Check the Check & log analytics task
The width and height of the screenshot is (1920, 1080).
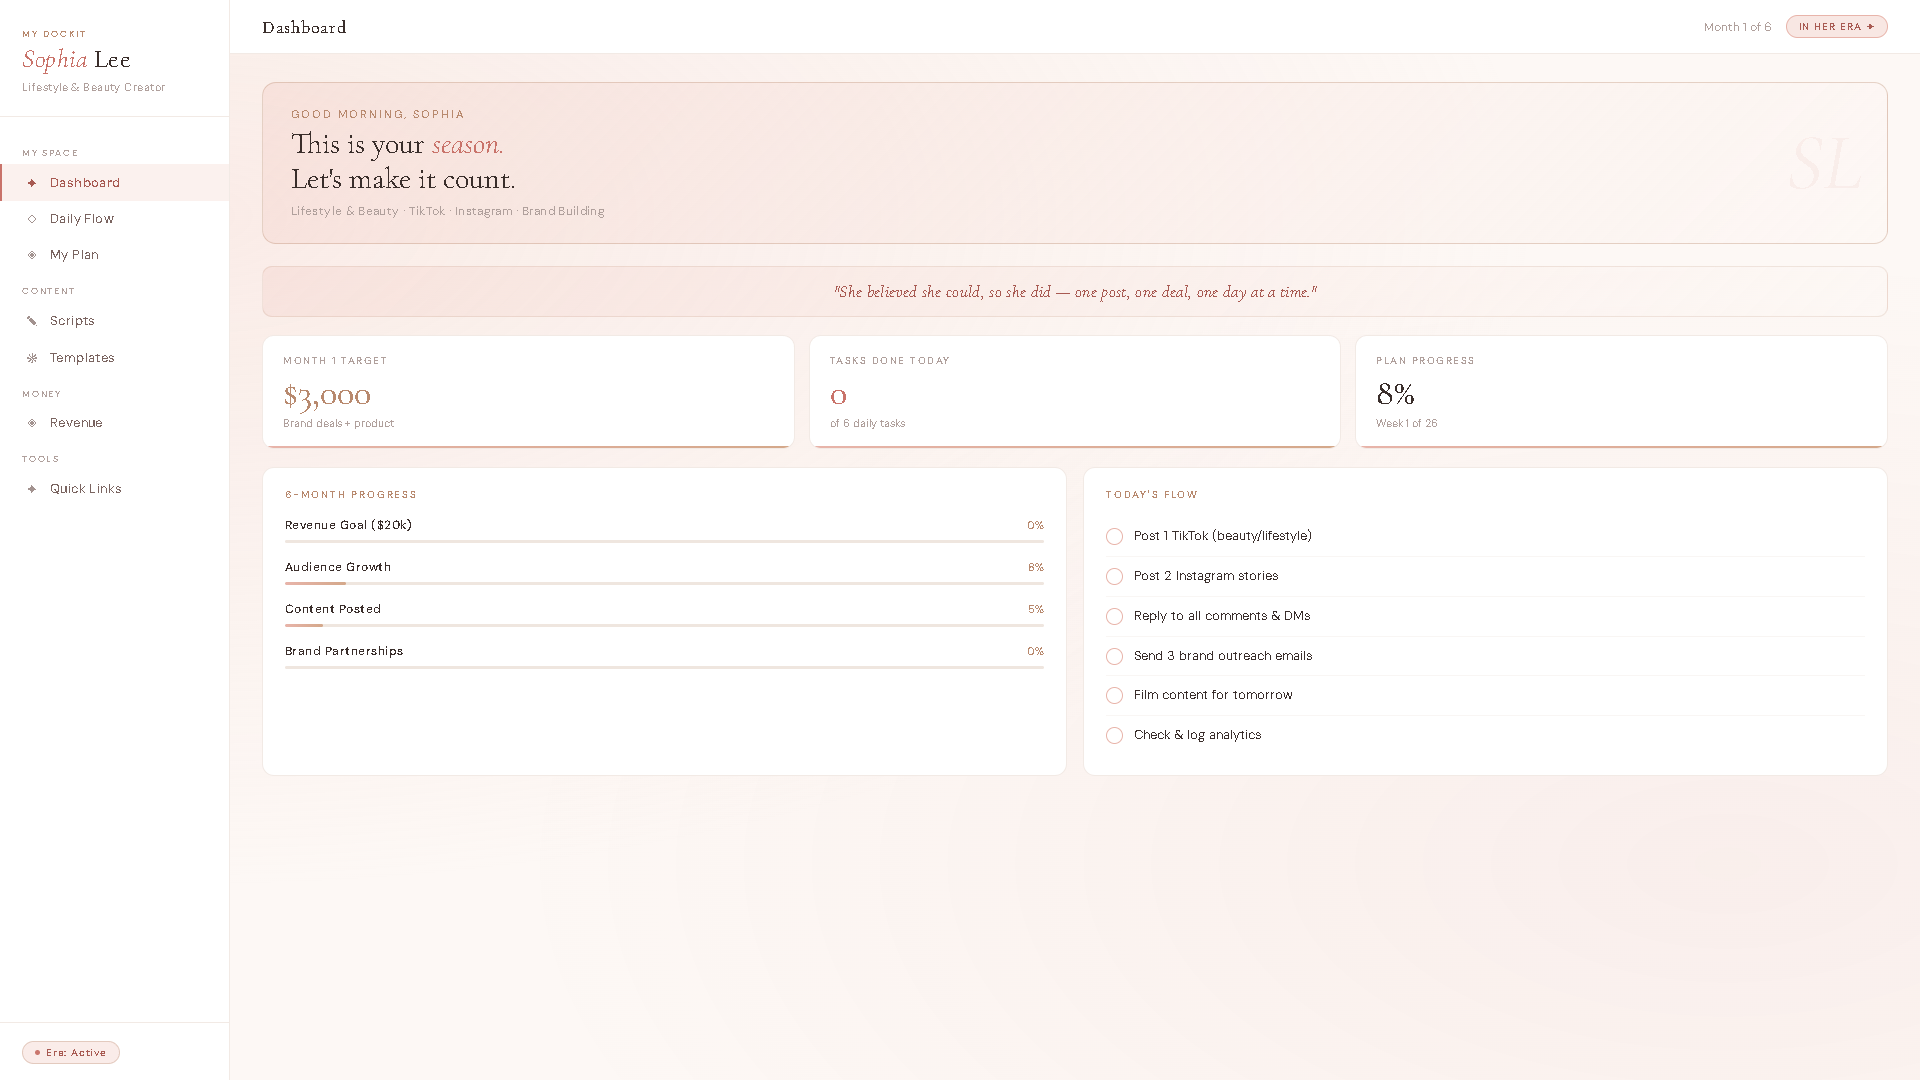[1114, 736]
